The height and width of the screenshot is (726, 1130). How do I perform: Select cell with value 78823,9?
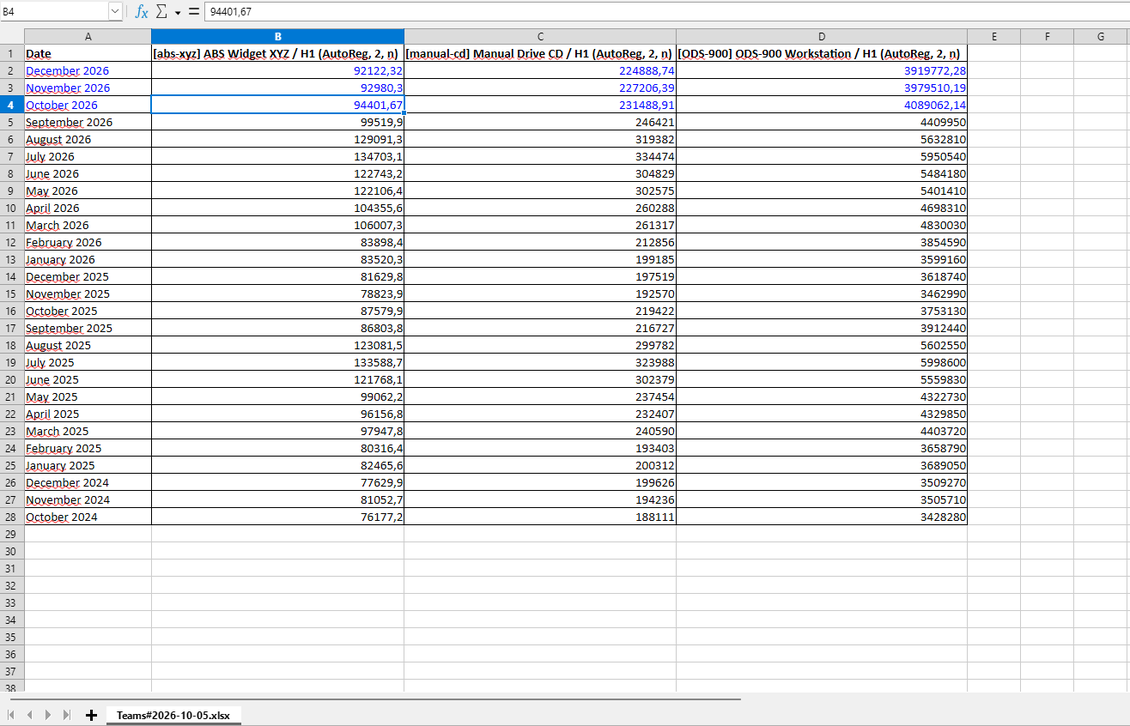click(277, 293)
